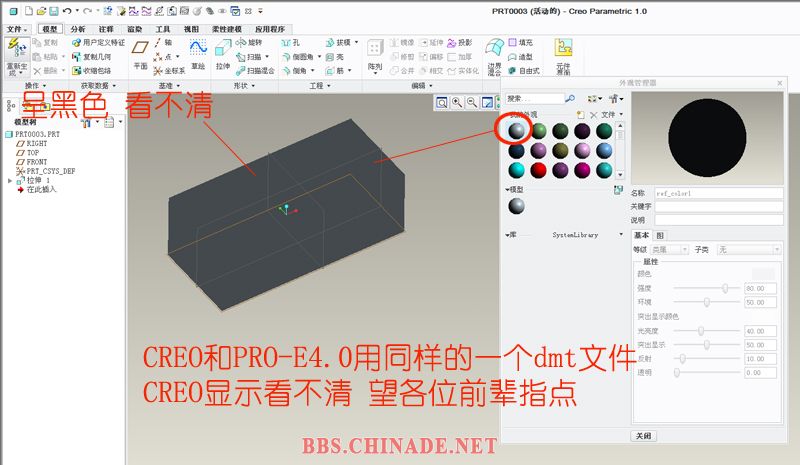Expand the 基准 ribbon group dropdown
The height and width of the screenshot is (465, 800).
[169, 86]
